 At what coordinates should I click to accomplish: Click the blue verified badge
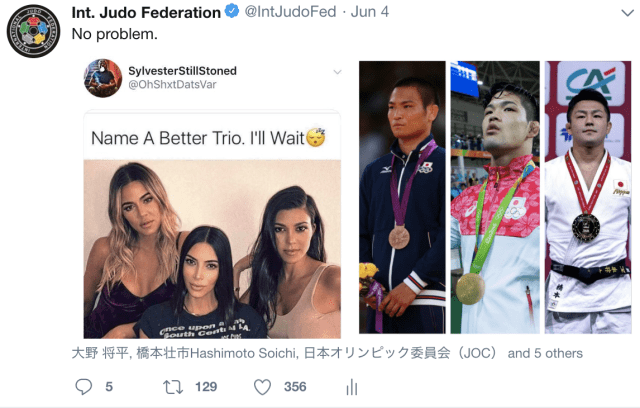click(x=232, y=11)
